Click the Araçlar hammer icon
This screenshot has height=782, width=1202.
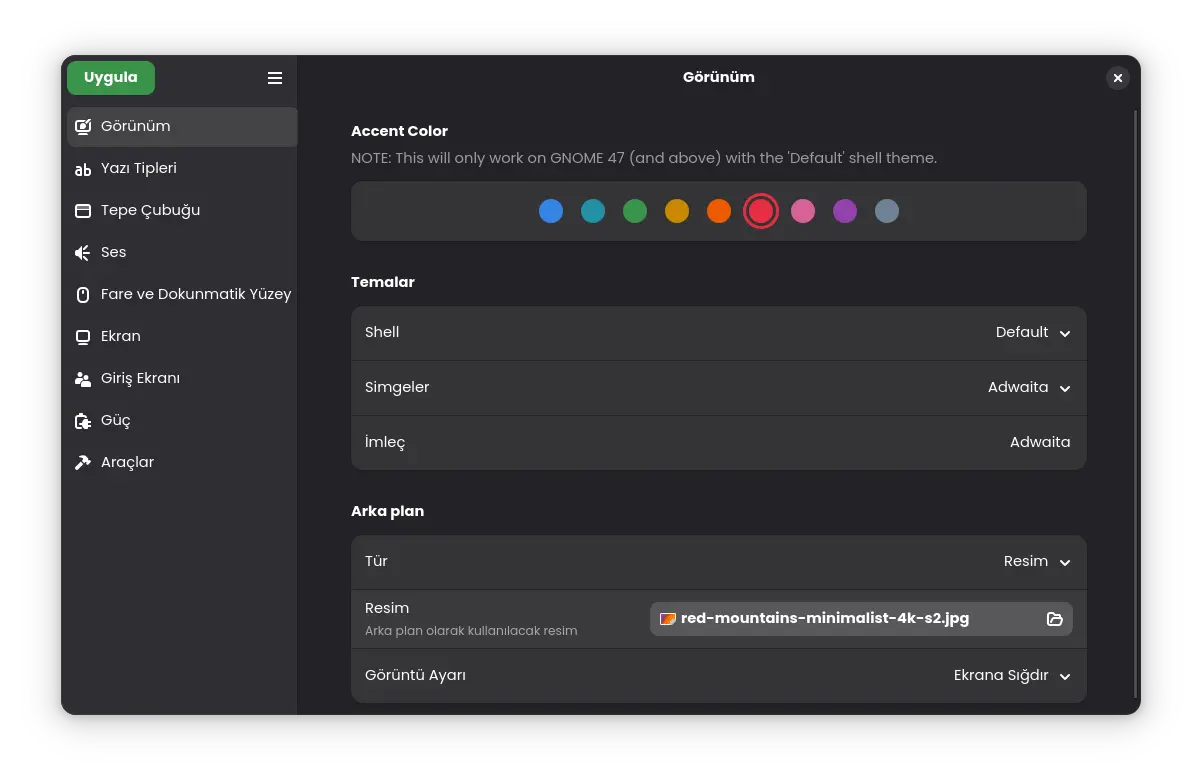tap(83, 463)
